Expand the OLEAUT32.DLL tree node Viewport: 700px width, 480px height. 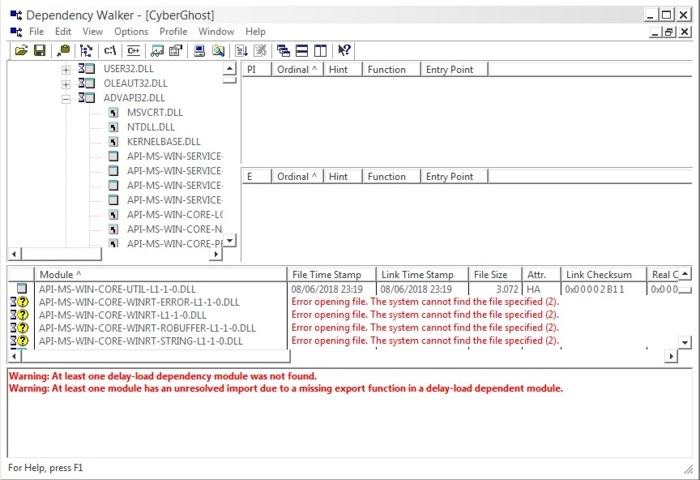click(x=66, y=84)
